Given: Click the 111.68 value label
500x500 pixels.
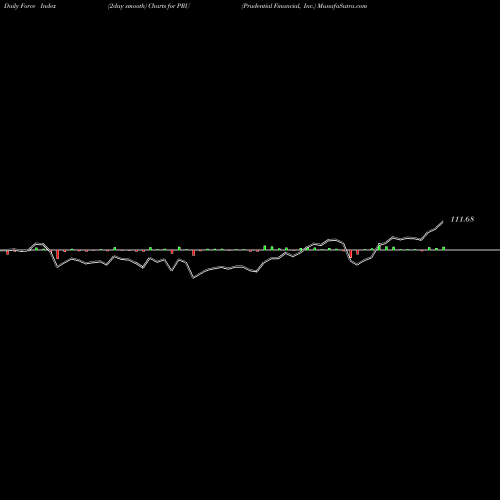Looking at the screenshot, I should point(462,219).
